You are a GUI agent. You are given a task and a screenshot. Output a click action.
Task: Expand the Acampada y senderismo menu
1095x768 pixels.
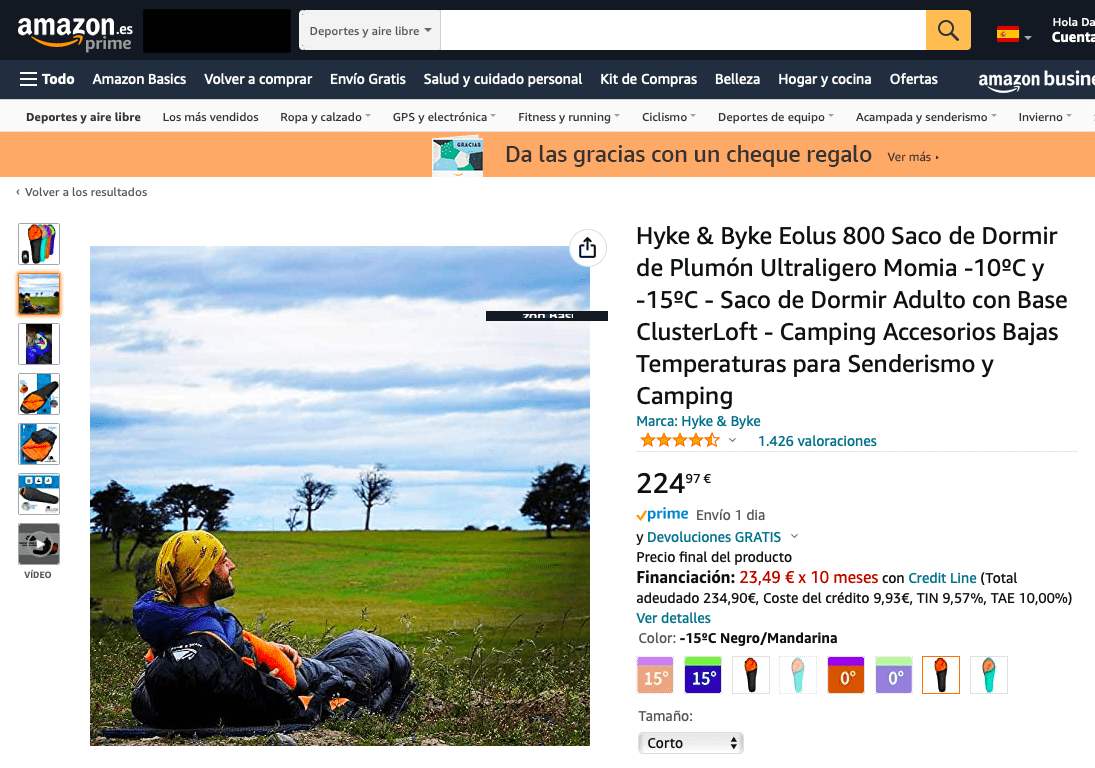click(x=926, y=117)
